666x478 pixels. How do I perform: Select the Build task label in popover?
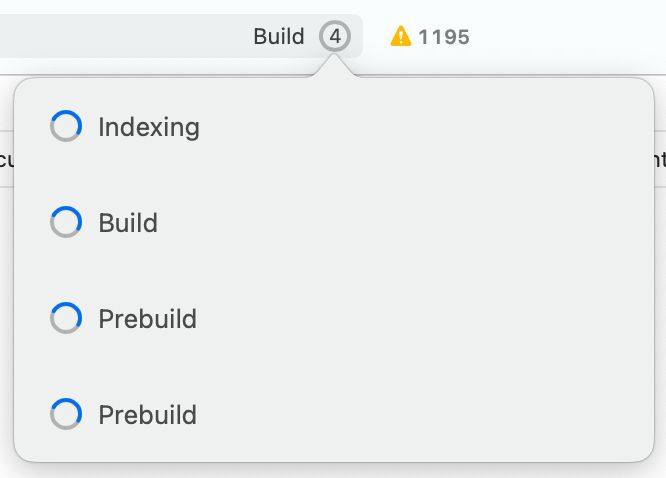(x=128, y=223)
